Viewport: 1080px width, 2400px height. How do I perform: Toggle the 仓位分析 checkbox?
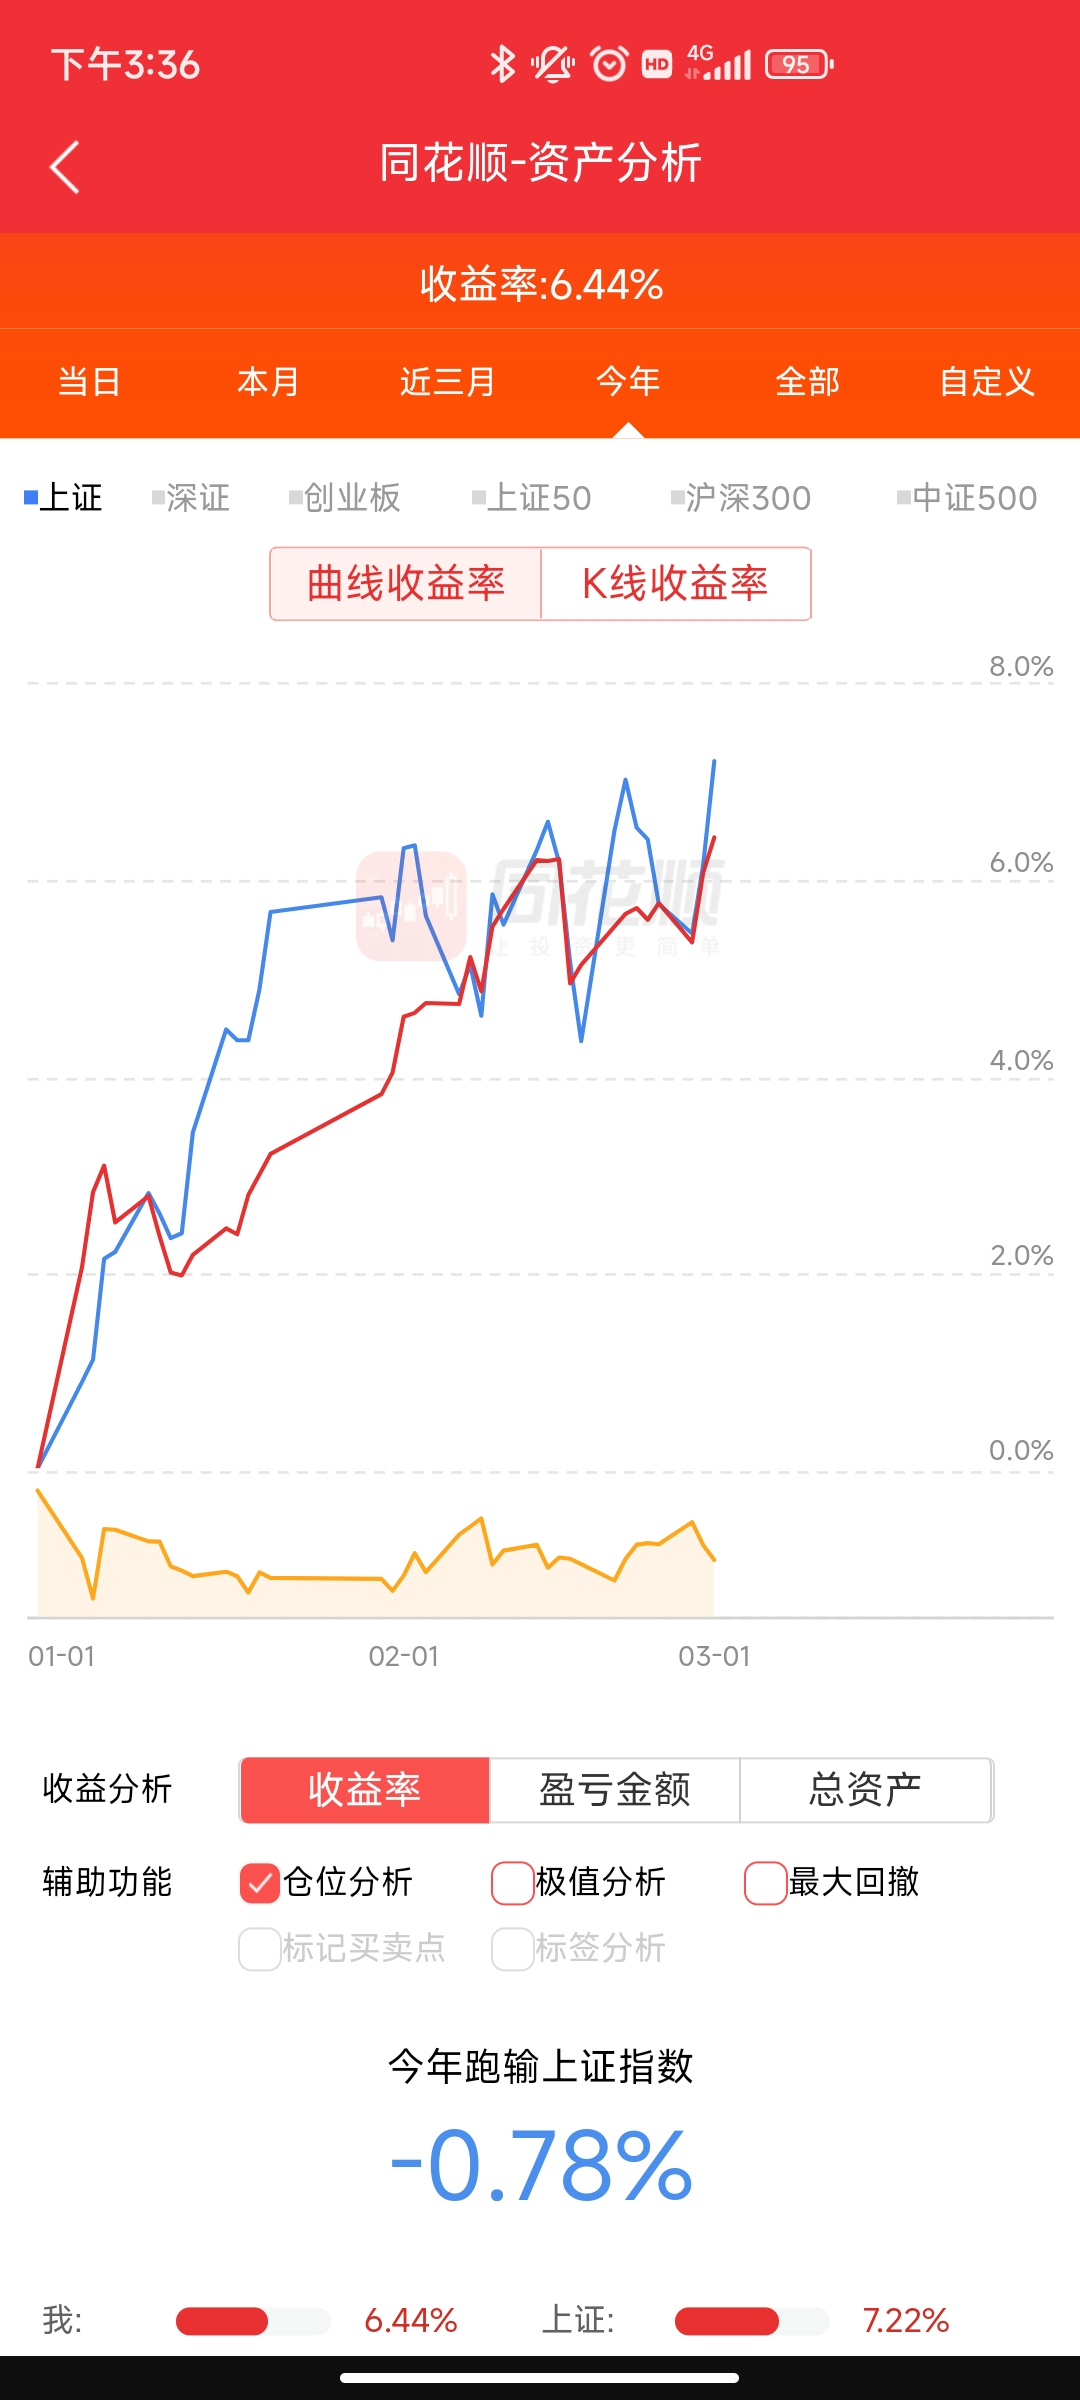(260, 1883)
